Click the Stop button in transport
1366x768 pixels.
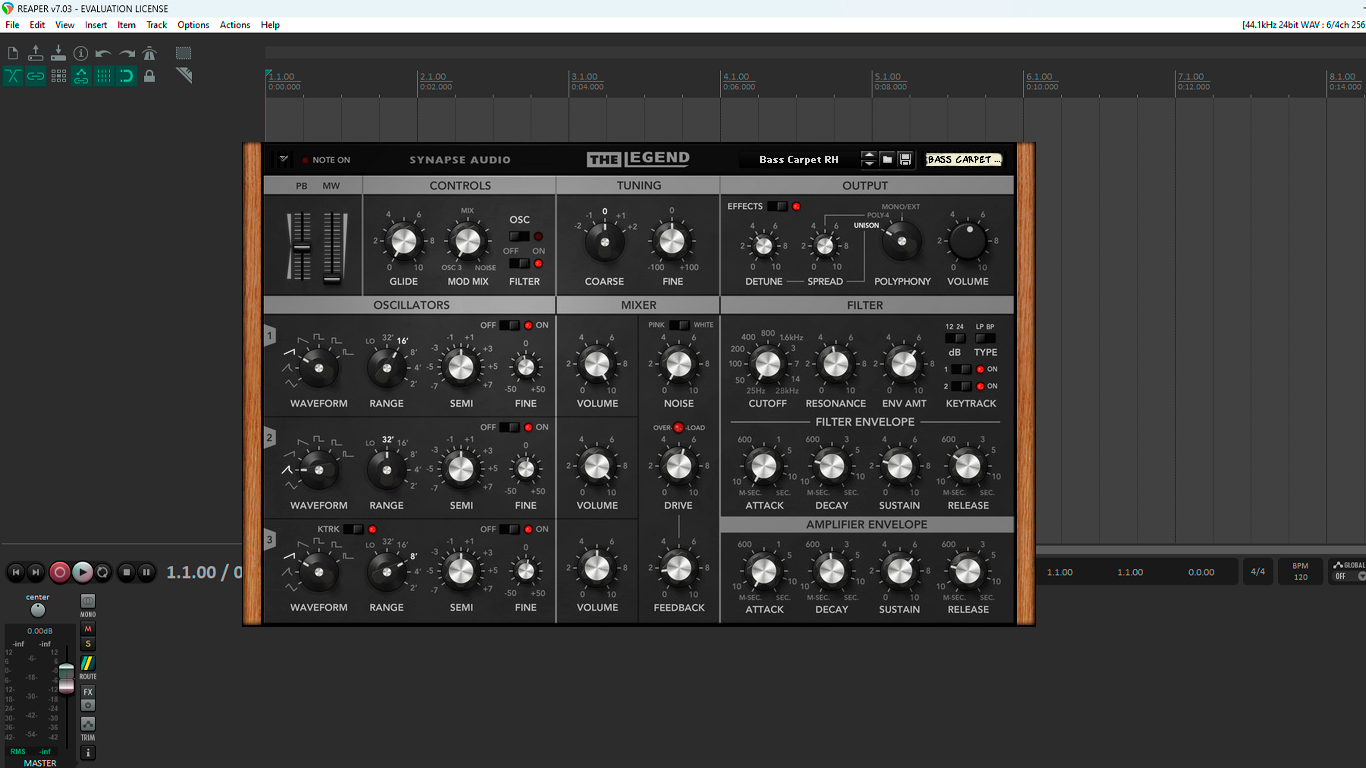(x=126, y=572)
